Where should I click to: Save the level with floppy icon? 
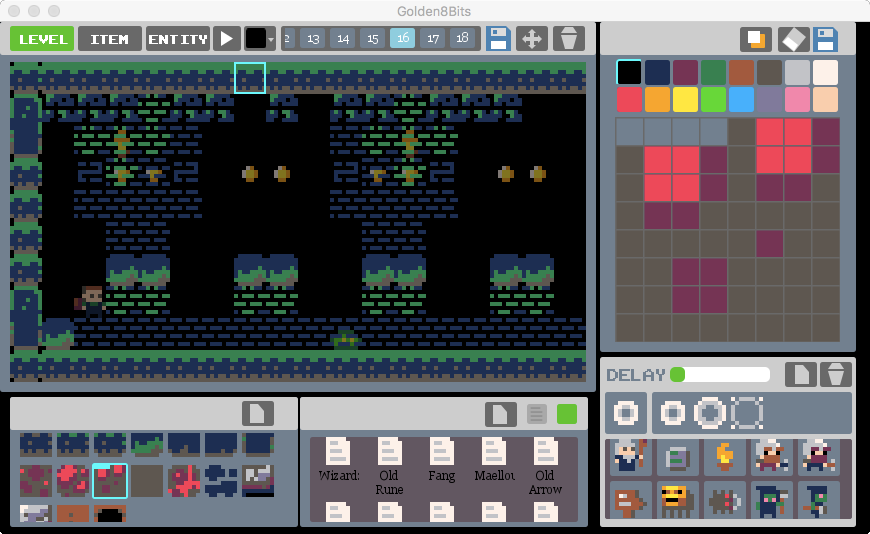(498, 39)
